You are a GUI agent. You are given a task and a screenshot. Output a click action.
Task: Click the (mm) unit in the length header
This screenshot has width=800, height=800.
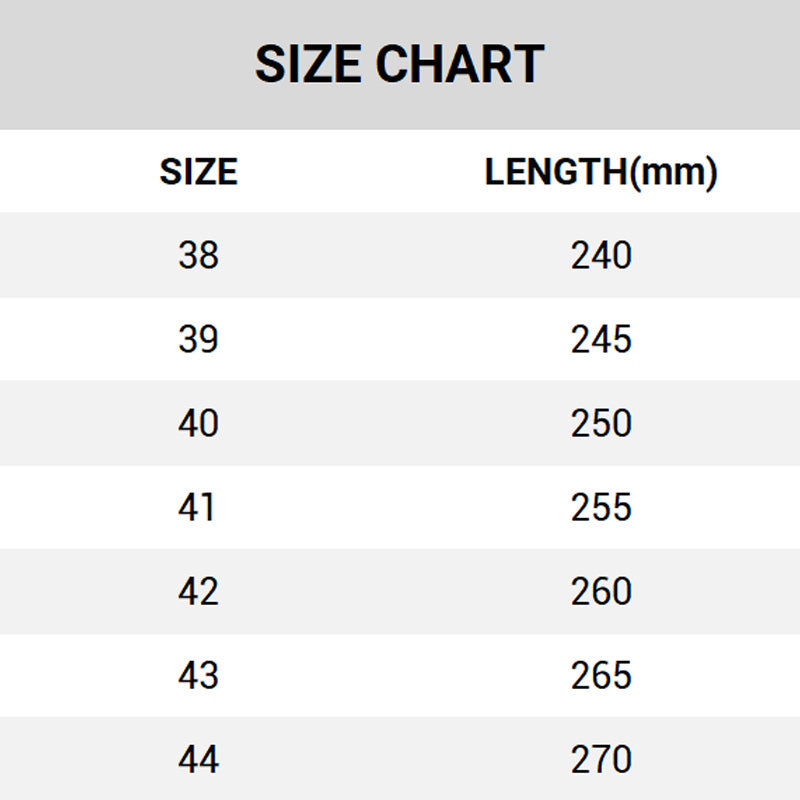click(674, 172)
